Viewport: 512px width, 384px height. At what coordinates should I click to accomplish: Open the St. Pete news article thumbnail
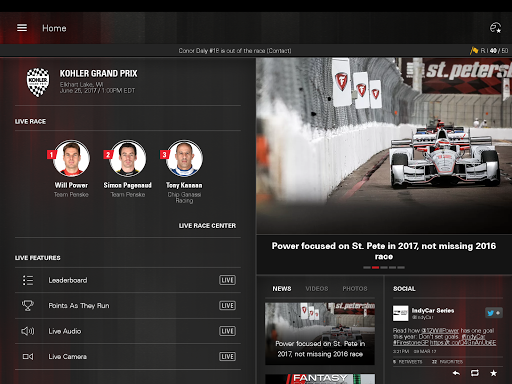click(320, 333)
